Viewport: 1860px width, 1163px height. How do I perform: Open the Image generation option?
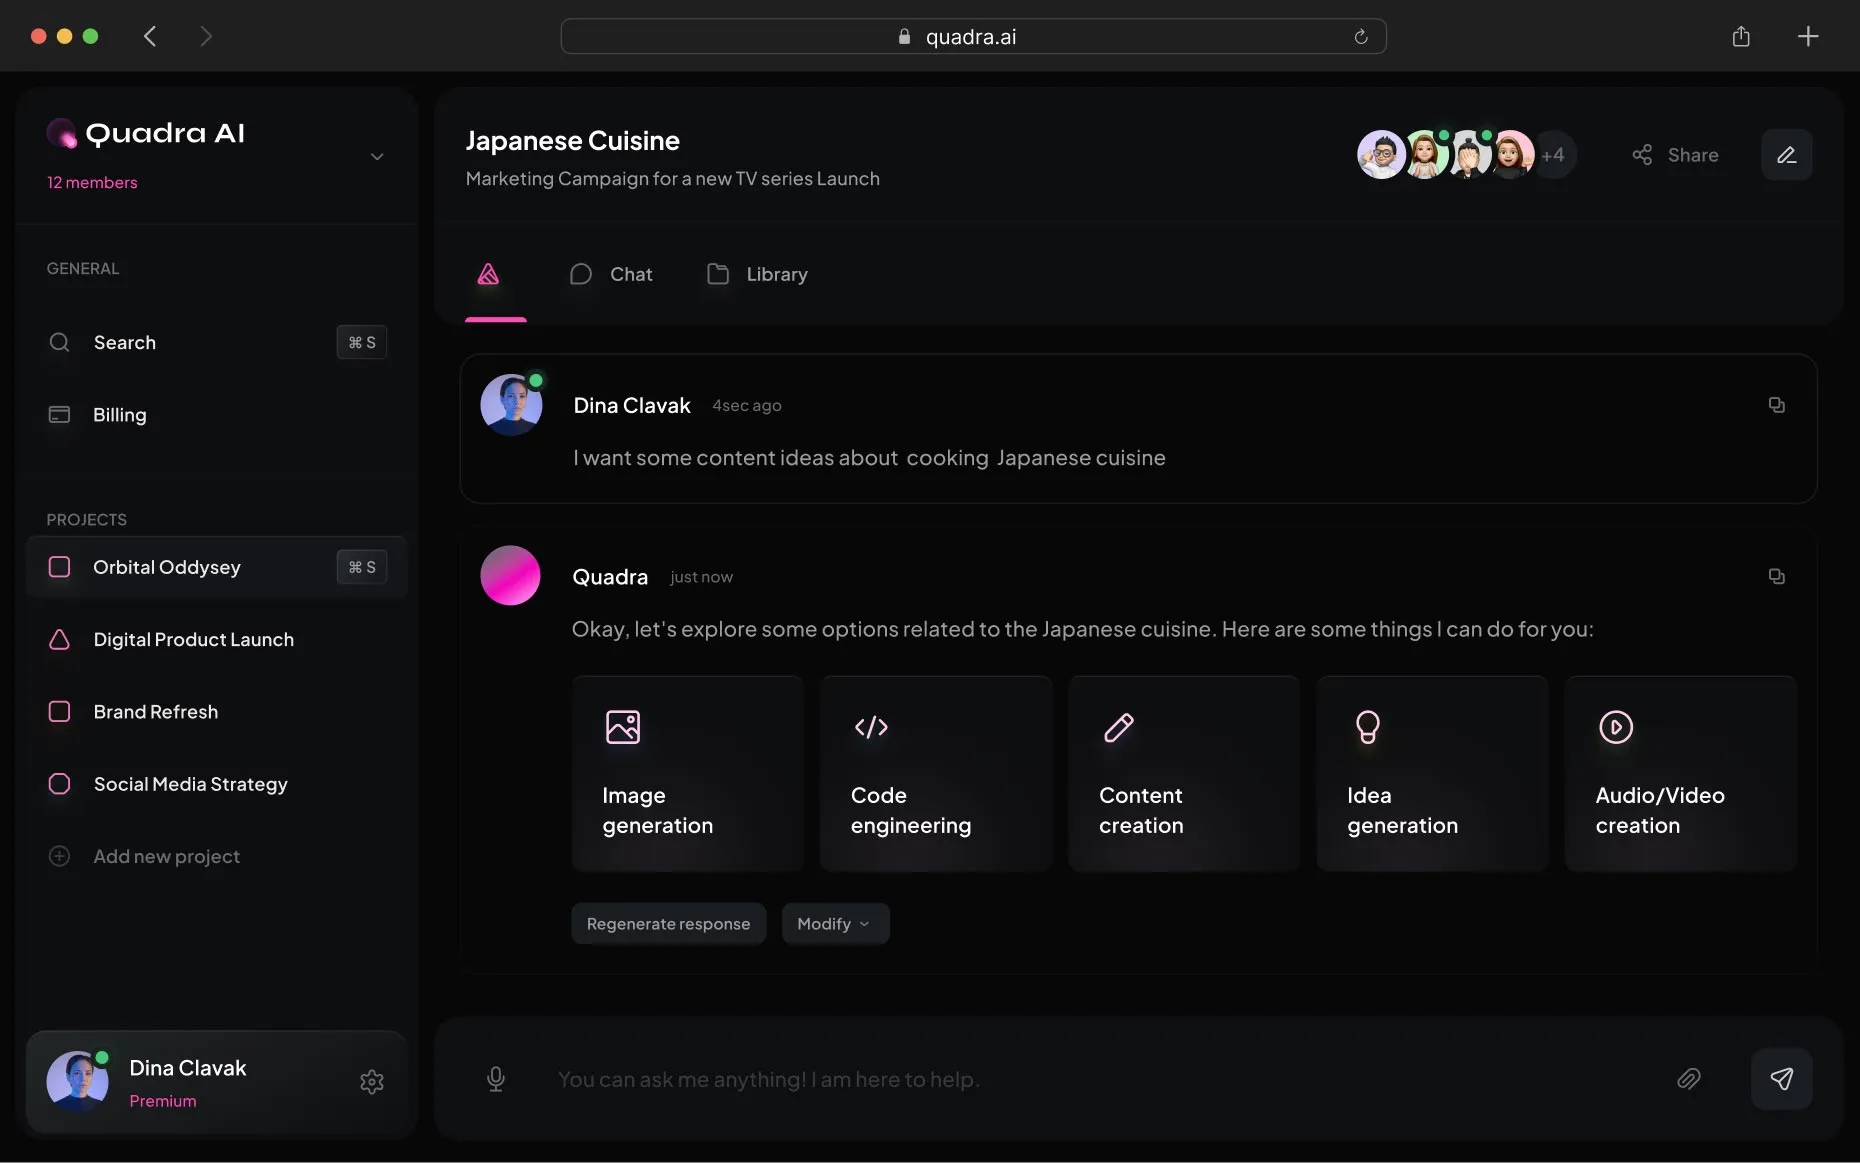686,773
